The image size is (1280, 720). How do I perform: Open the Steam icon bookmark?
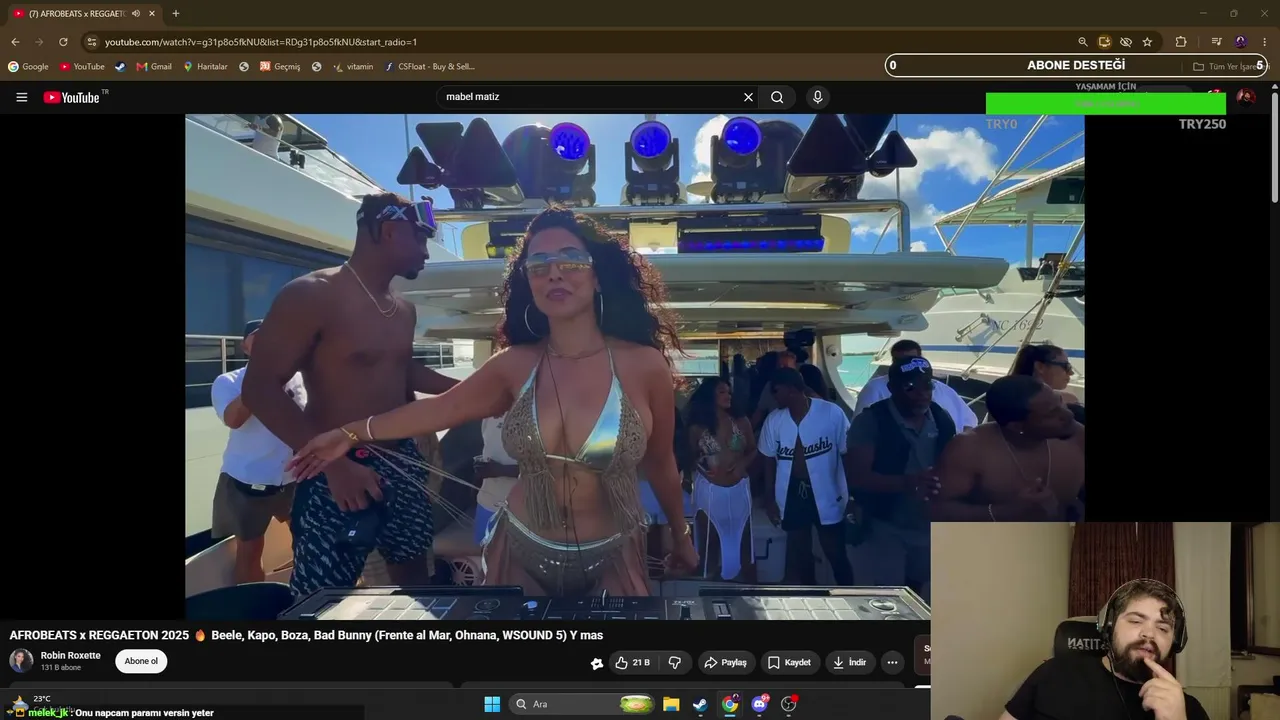click(x=120, y=67)
